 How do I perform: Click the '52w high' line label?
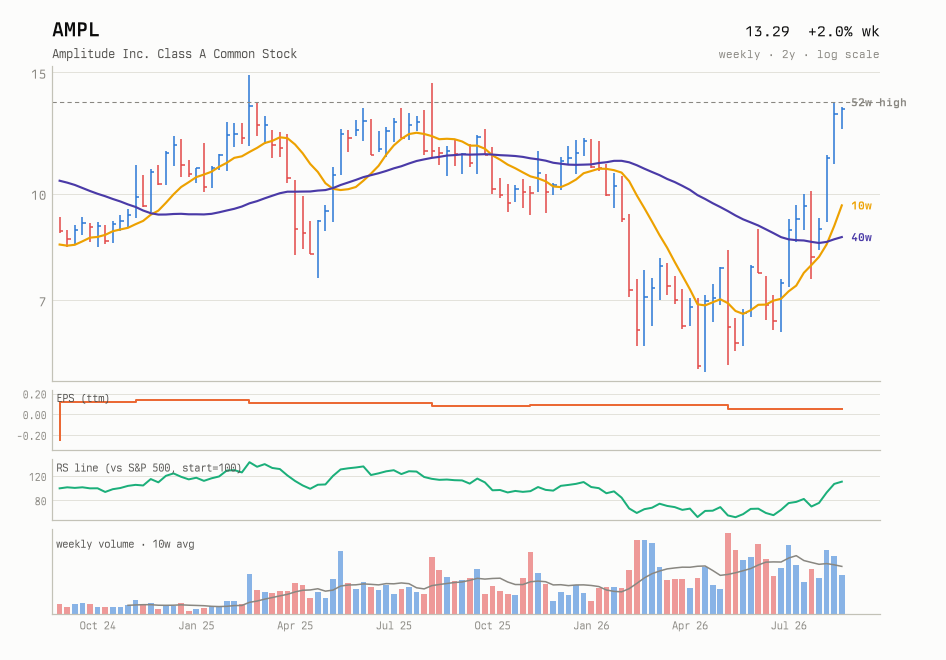point(878,103)
